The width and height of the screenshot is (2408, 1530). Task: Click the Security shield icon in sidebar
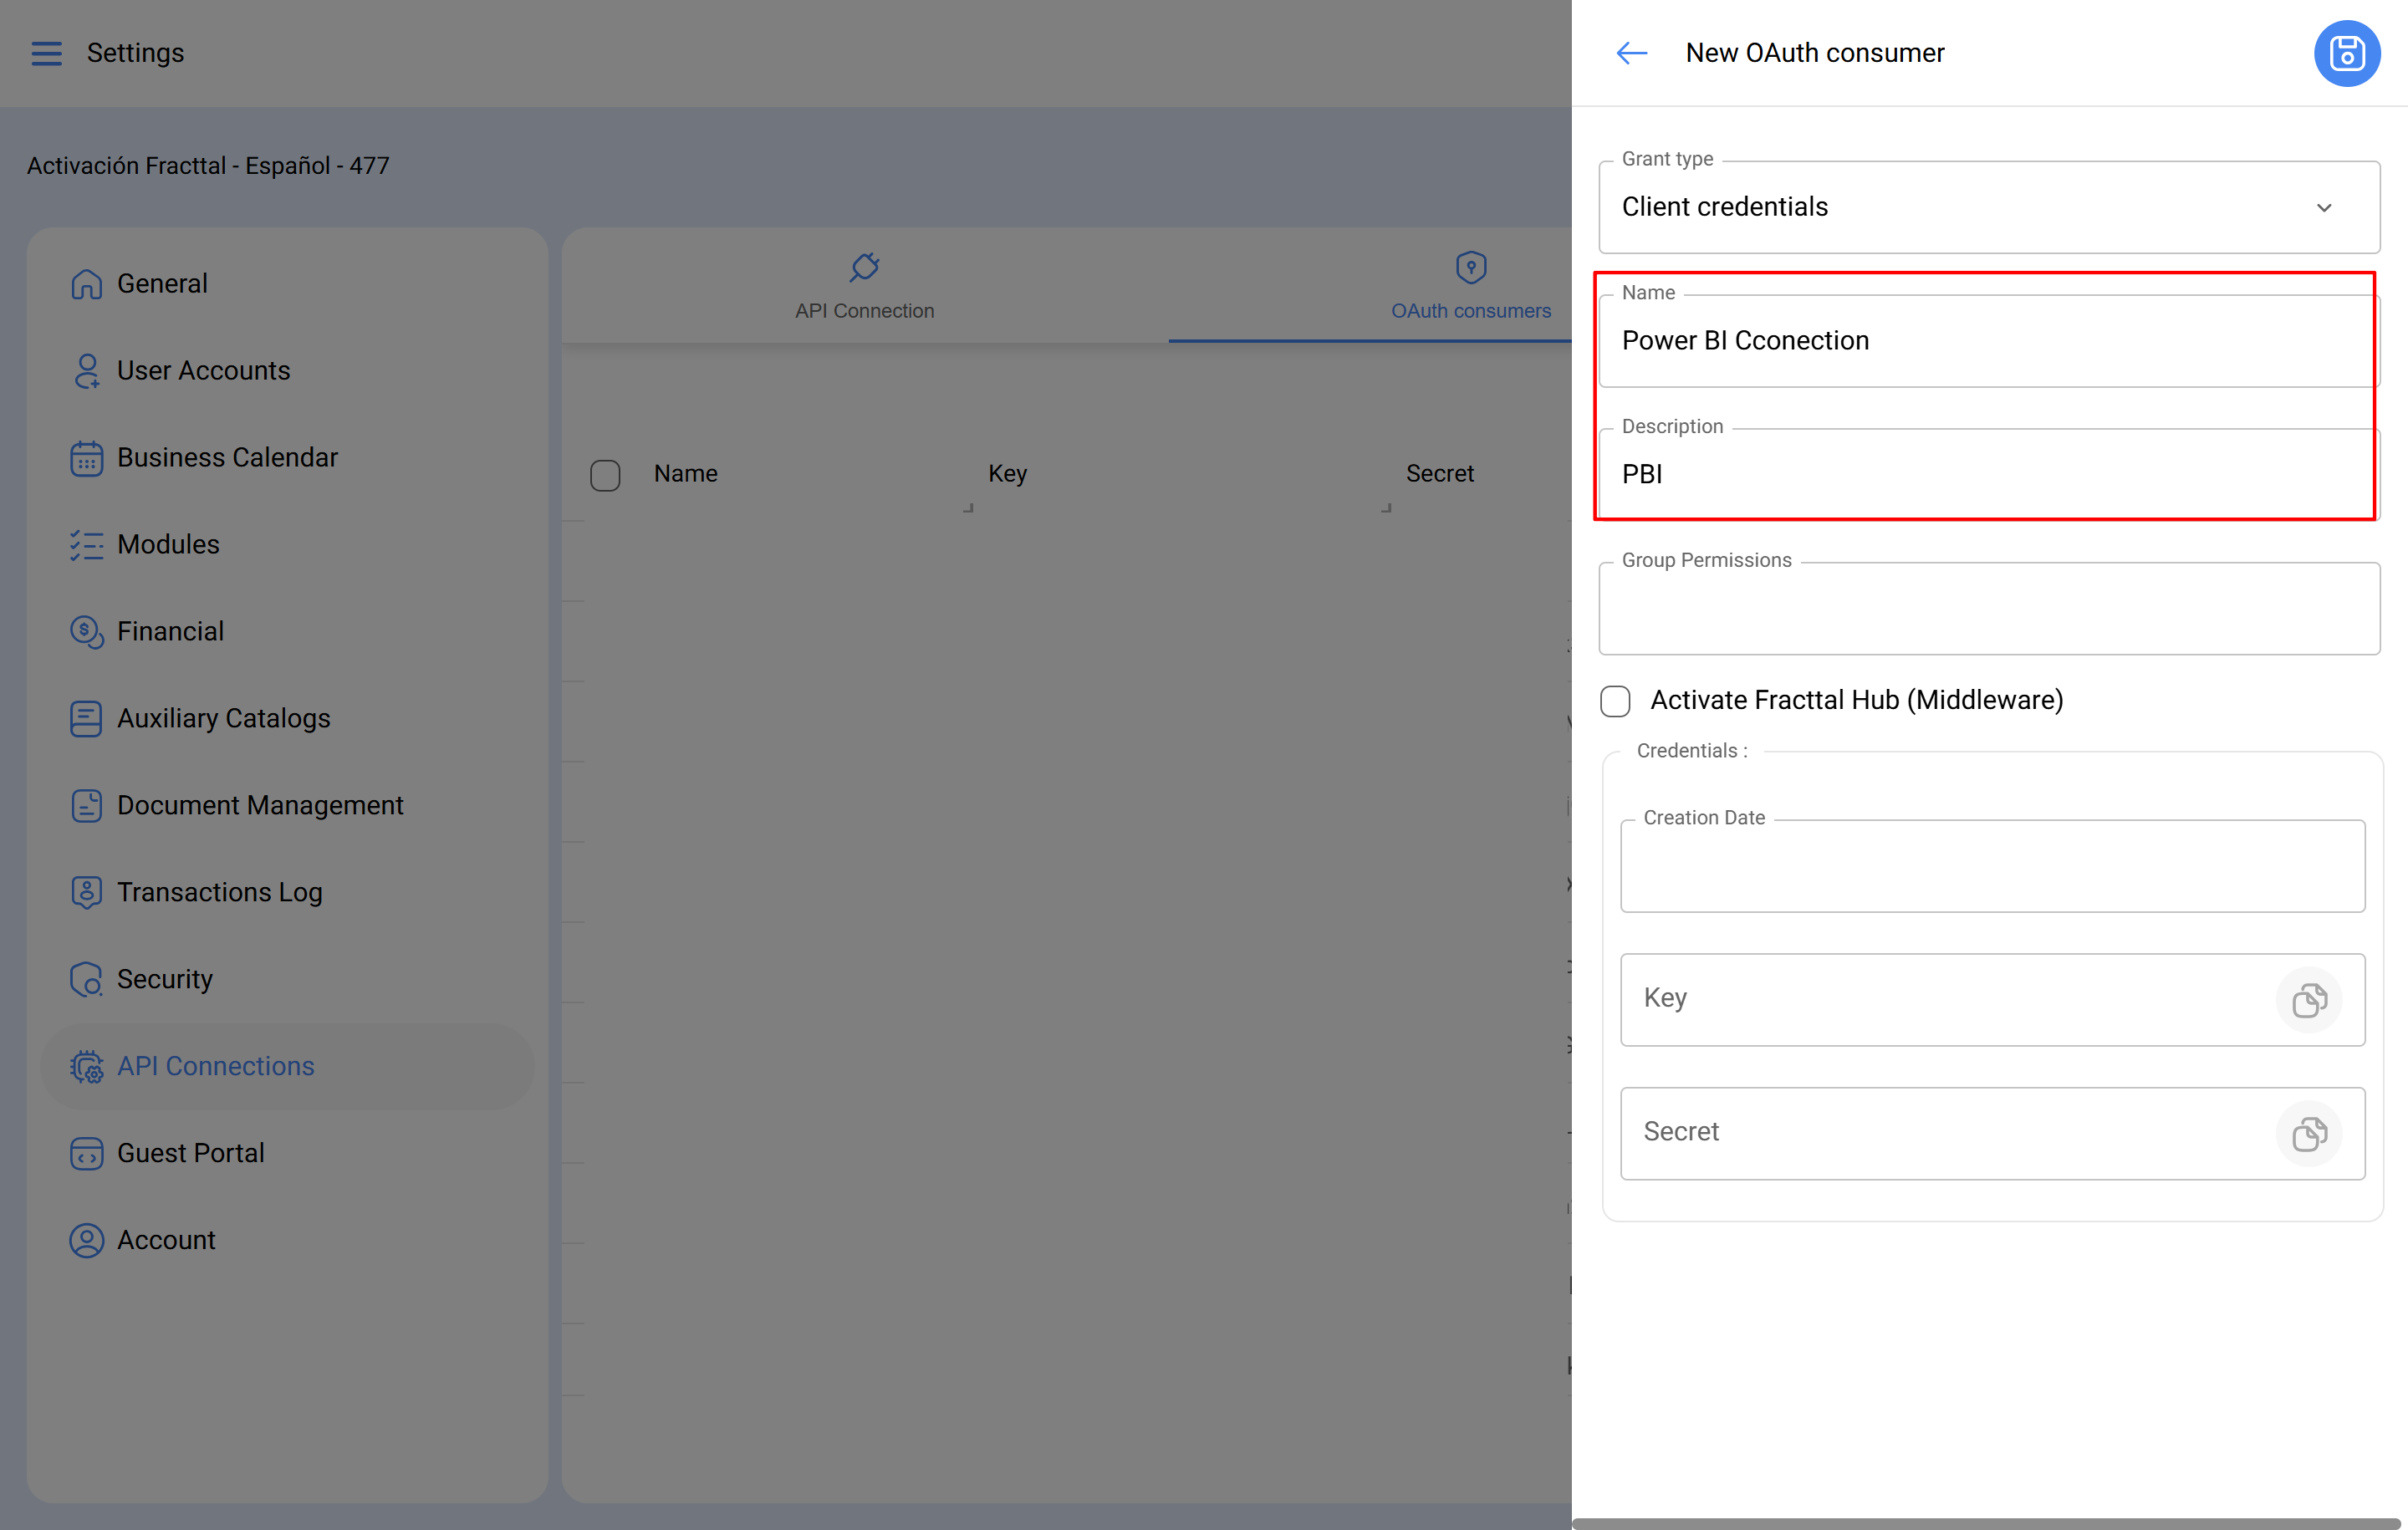[x=86, y=979]
